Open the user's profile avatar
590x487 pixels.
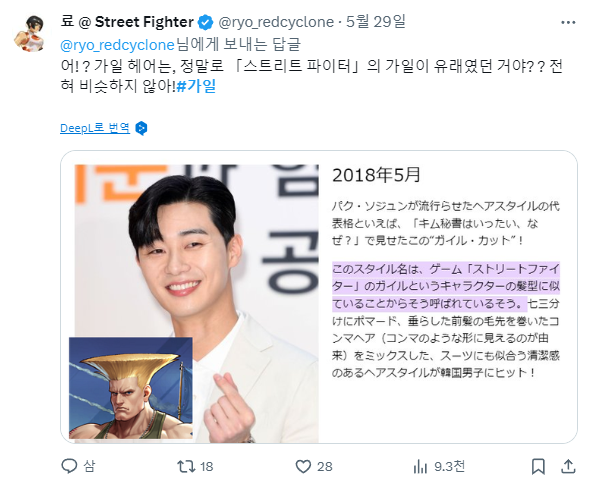tap(30, 33)
